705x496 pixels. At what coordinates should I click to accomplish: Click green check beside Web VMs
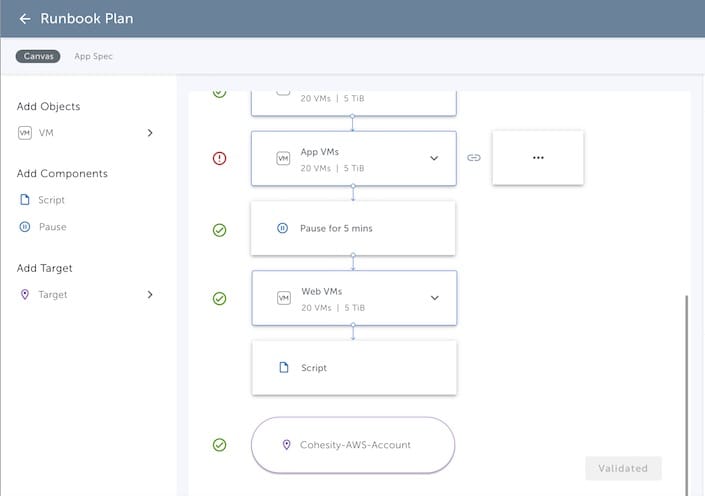tap(220, 298)
